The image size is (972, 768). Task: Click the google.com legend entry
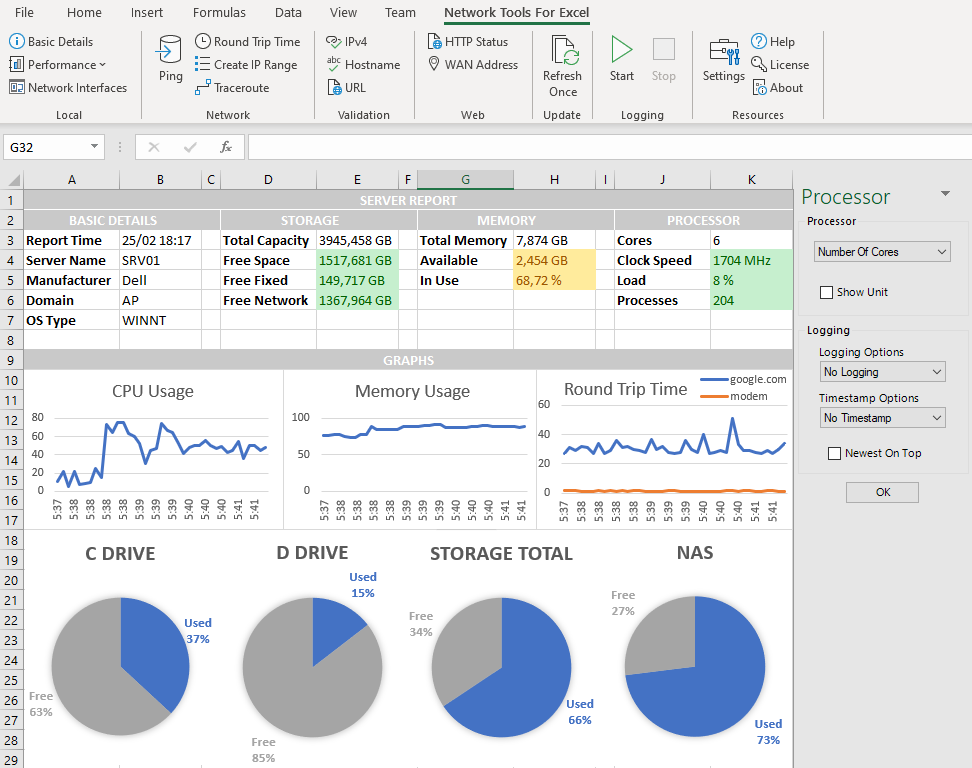[743, 379]
